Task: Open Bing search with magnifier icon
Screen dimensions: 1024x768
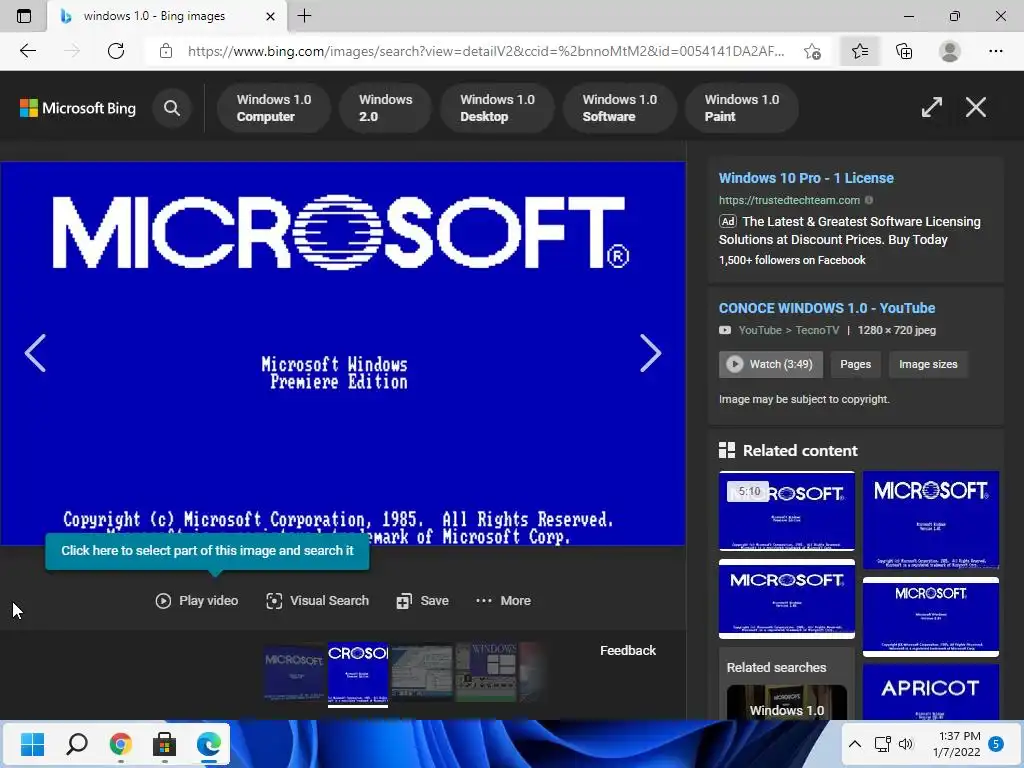Action: point(172,108)
